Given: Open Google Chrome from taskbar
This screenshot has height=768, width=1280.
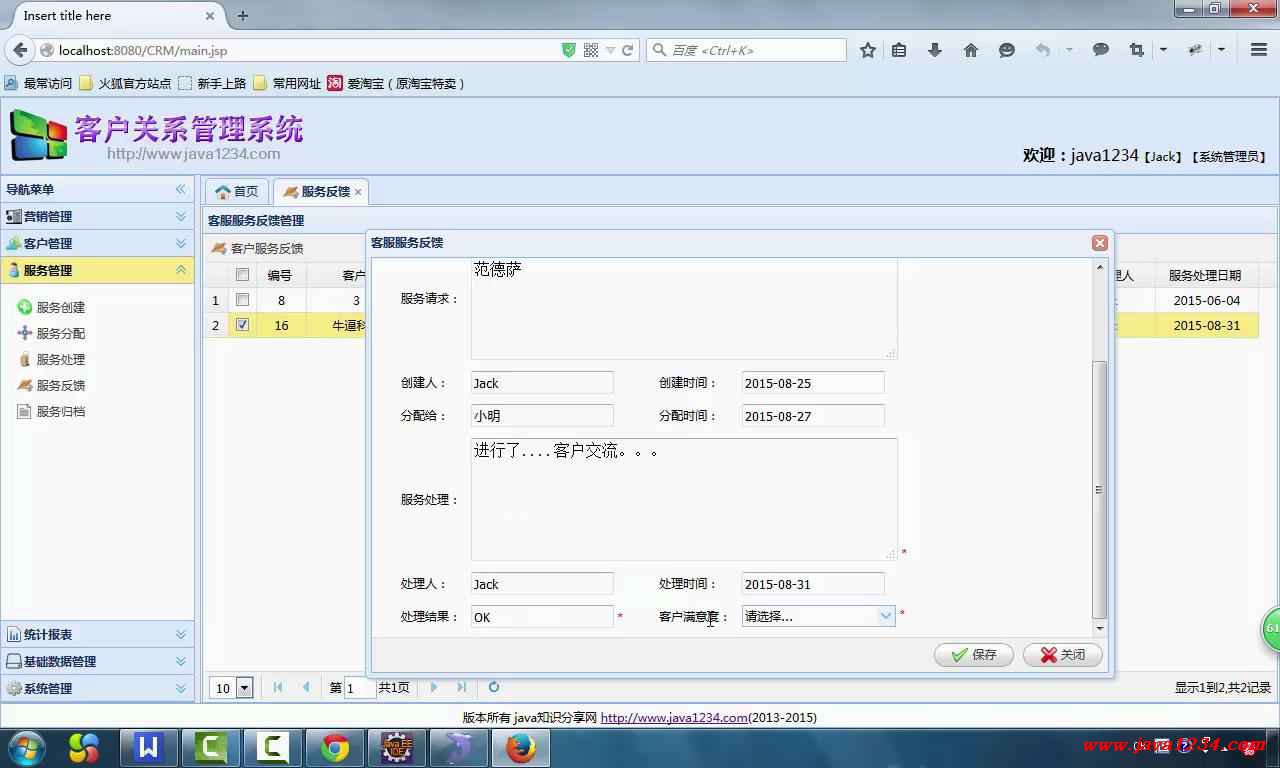Looking at the screenshot, I should [x=335, y=748].
